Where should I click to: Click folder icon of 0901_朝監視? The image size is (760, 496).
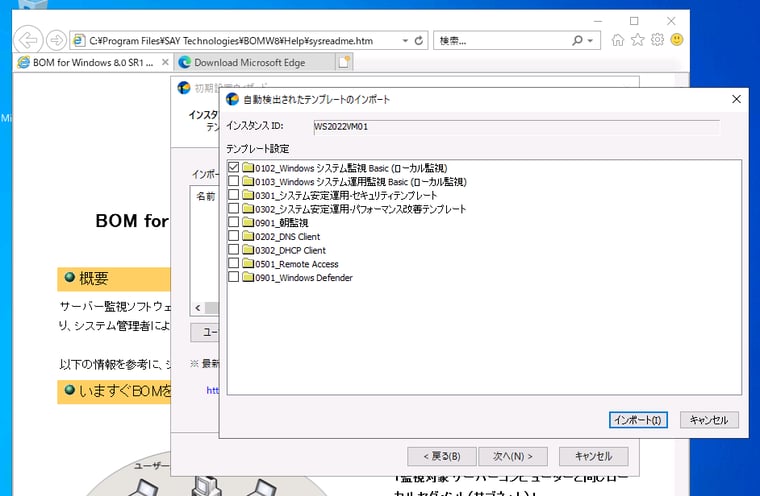click(x=248, y=222)
